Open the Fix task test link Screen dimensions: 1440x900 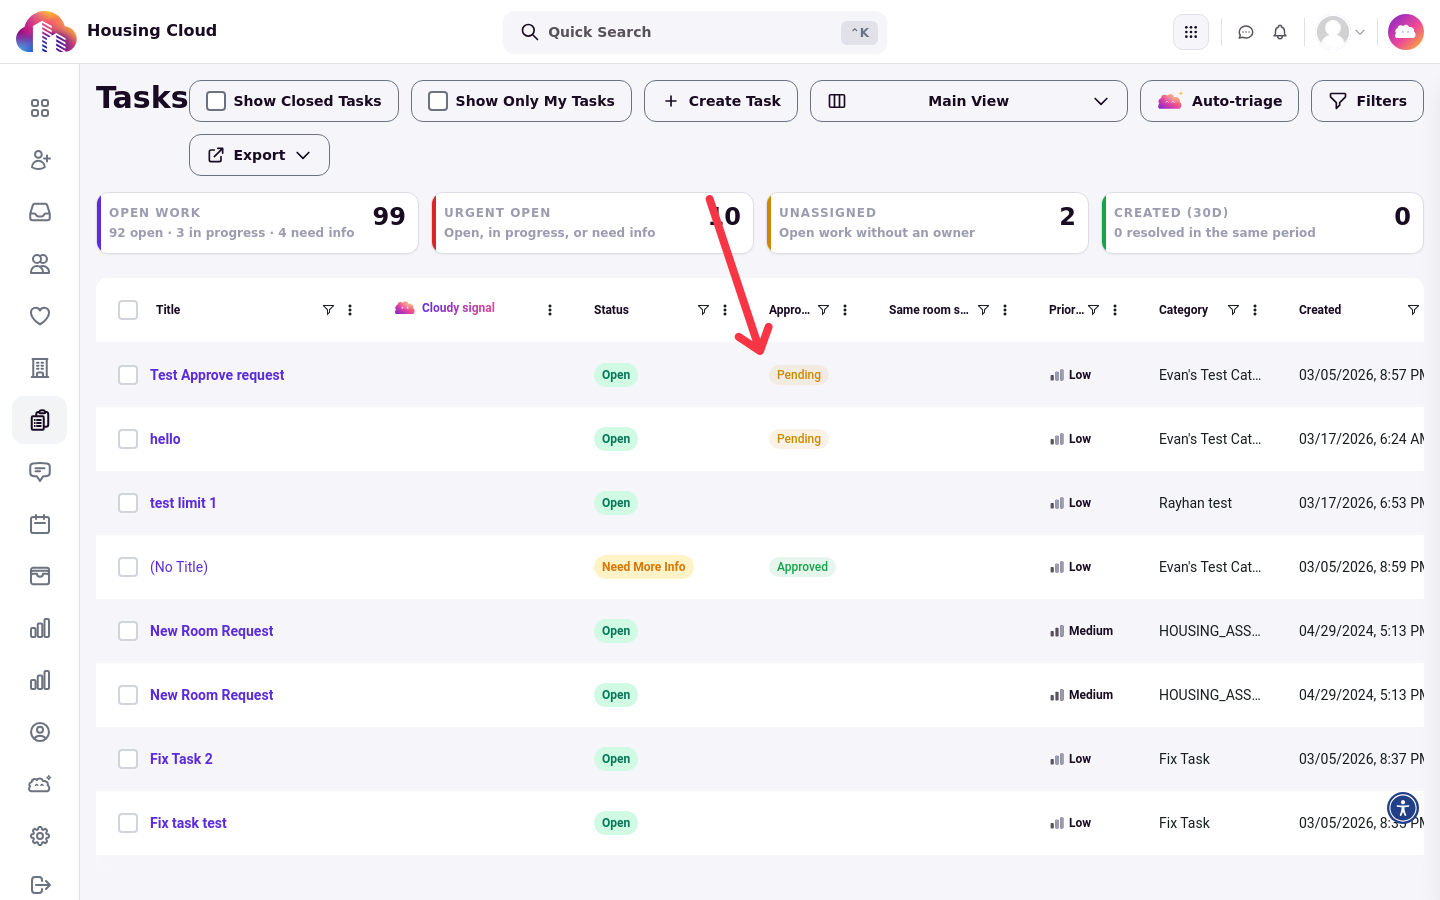pyautogui.click(x=188, y=823)
